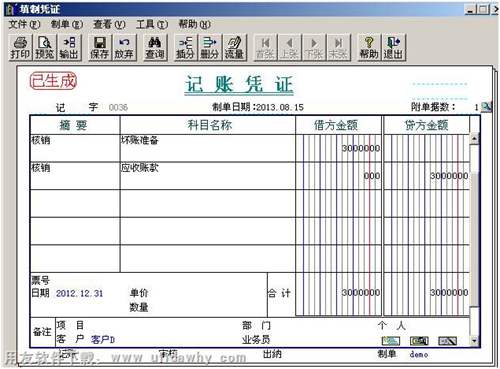
Task: Exit using the 退出 toolbar icon
Action: coord(393,48)
